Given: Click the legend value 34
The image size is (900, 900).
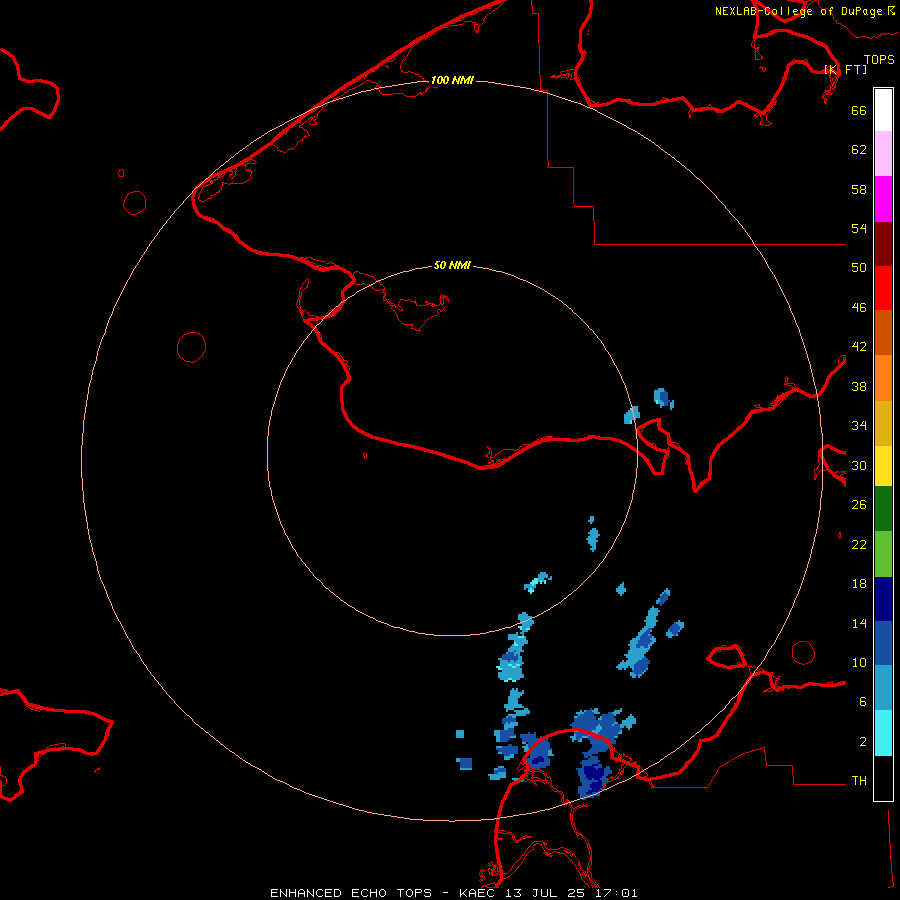Looking at the screenshot, I should tap(859, 426).
